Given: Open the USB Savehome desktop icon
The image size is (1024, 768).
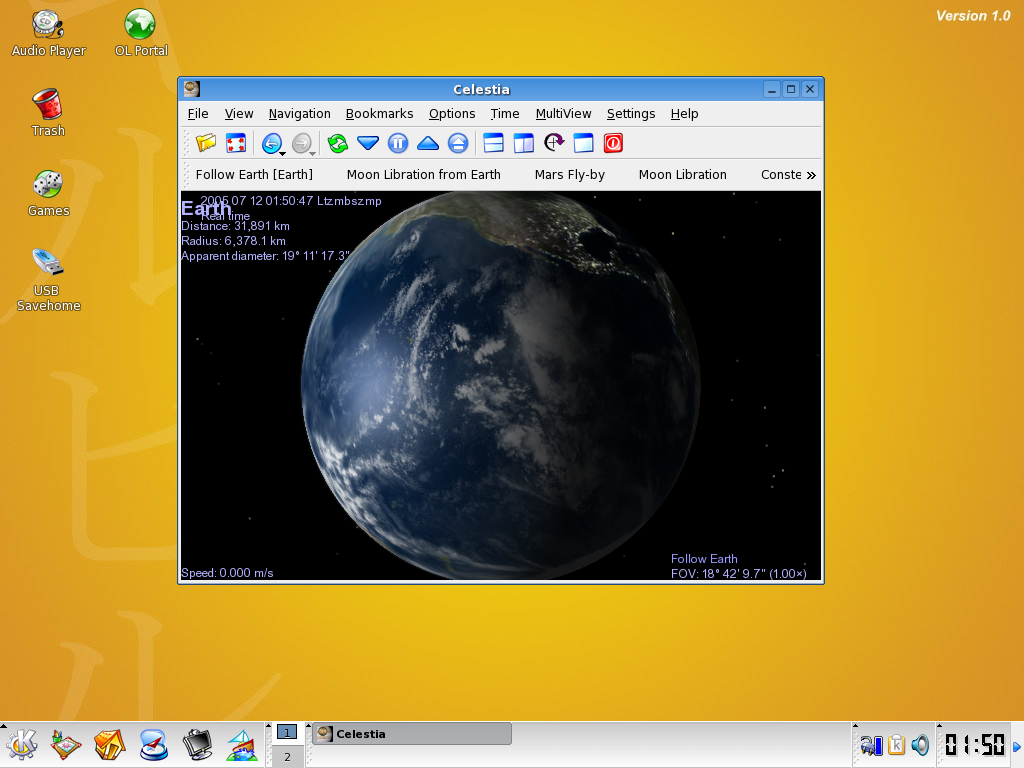Looking at the screenshot, I should 48,280.
